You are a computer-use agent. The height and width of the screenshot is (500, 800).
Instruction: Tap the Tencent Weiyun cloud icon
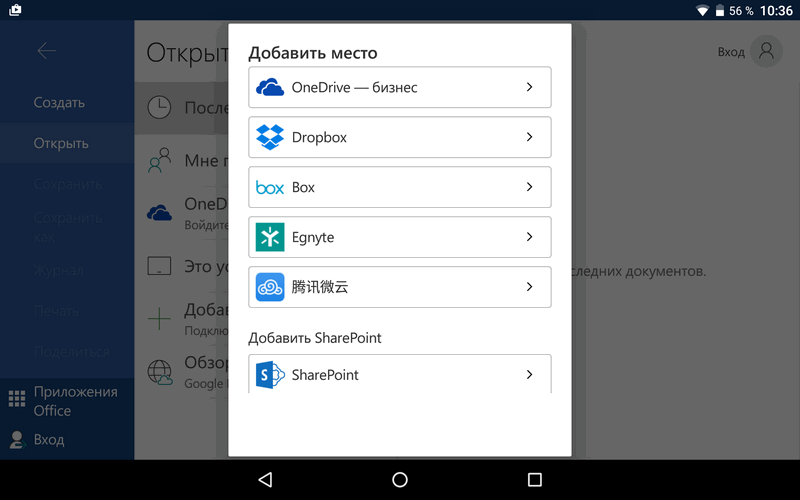click(x=270, y=287)
